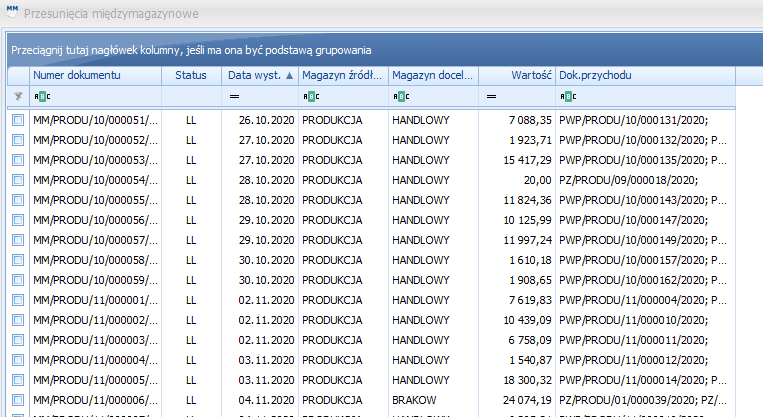Click ascending sort arrow in Data wyst. header

tap(290, 75)
